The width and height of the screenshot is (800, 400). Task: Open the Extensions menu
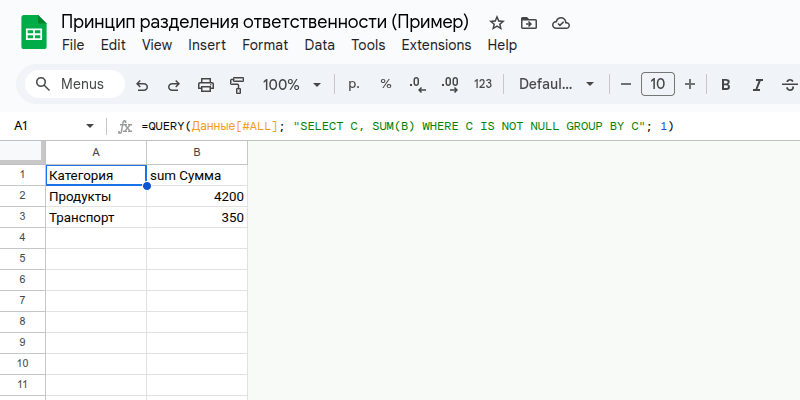(x=436, y=45)
